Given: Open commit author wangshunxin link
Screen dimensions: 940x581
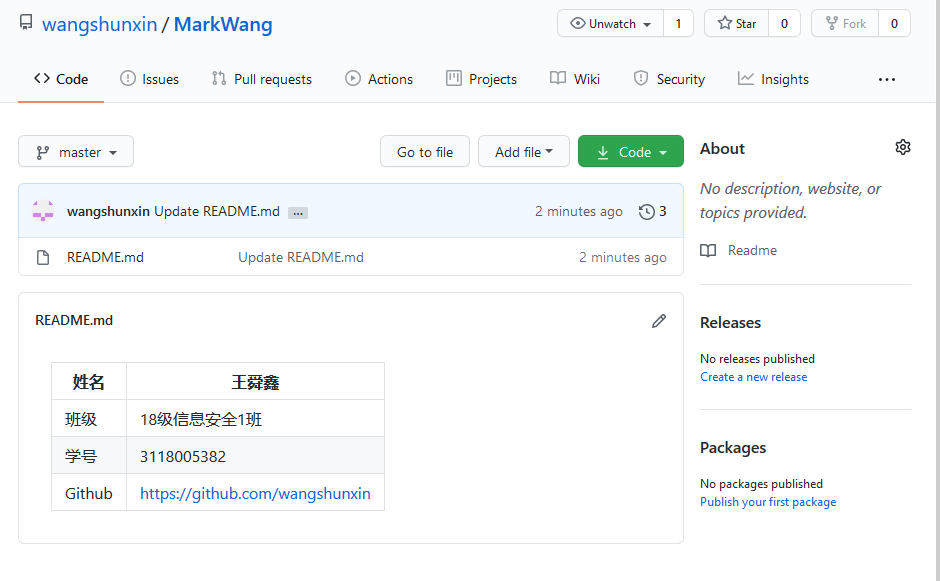Looking at the screenshot, I should coord(108,212).
